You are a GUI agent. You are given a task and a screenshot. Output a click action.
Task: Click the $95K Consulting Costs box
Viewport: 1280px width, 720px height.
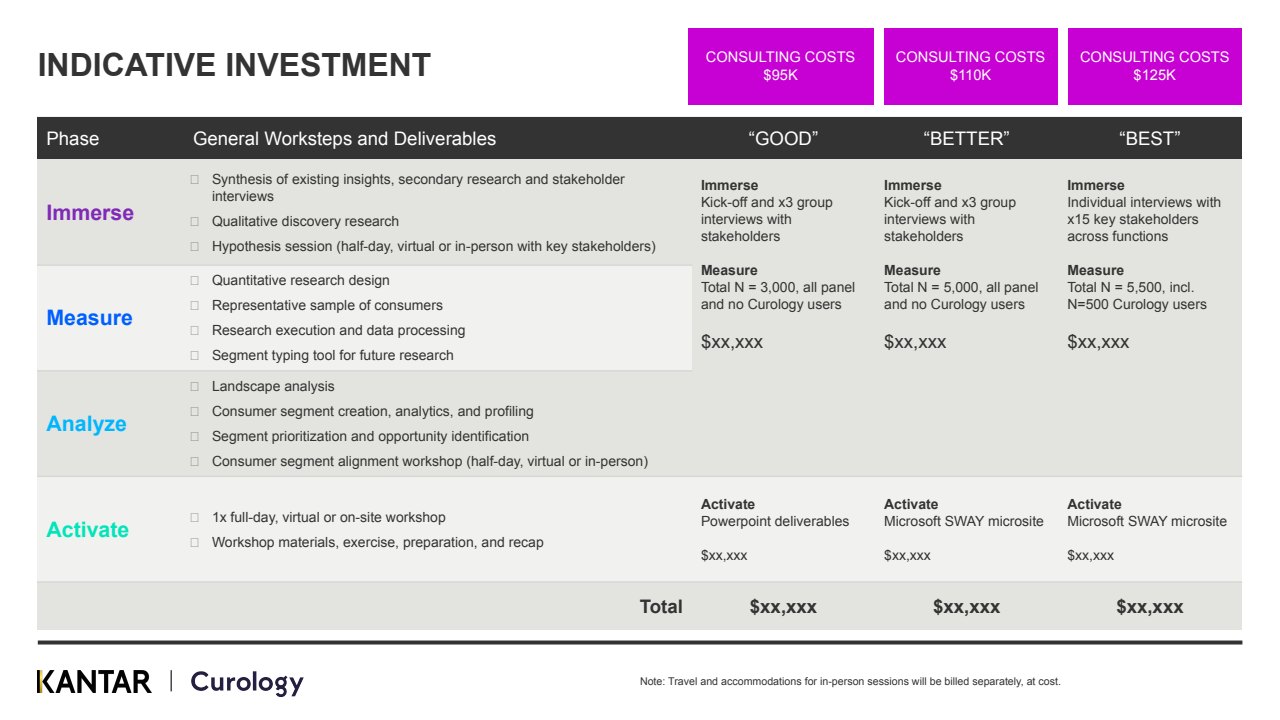coord(780,66)
